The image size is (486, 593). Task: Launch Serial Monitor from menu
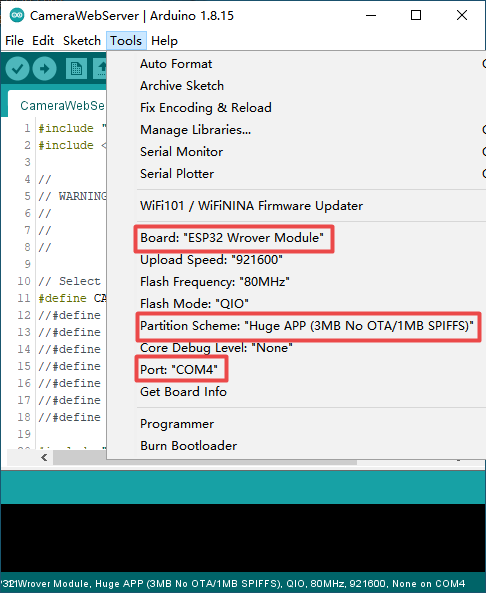296,152
